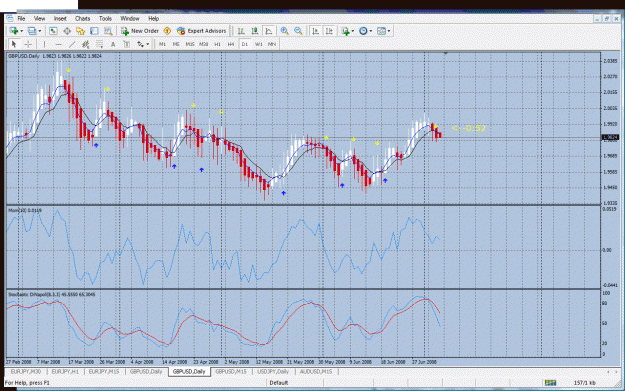This screenshot has width=625, height=391.
Task: Switch to the USDJPY,Daily chart tab
Action: pos(273,371)
